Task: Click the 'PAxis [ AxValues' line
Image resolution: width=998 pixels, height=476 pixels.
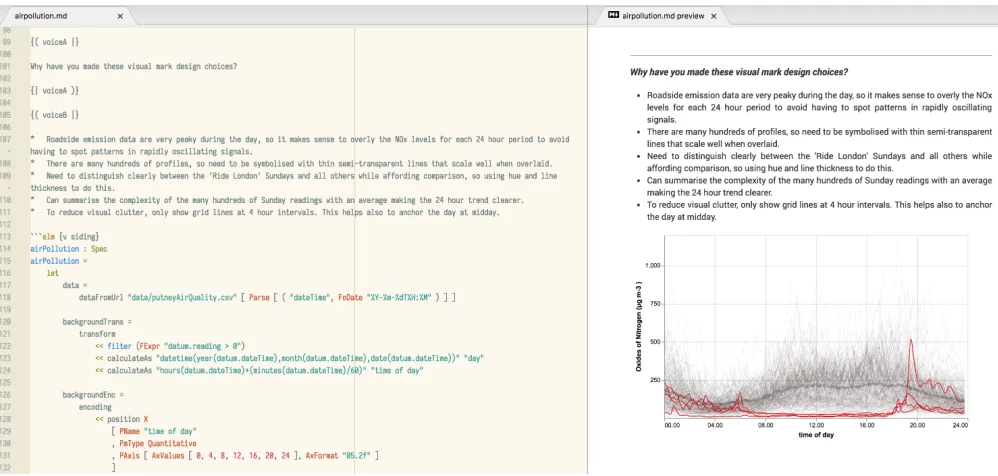Action: [x=245, y=455]
